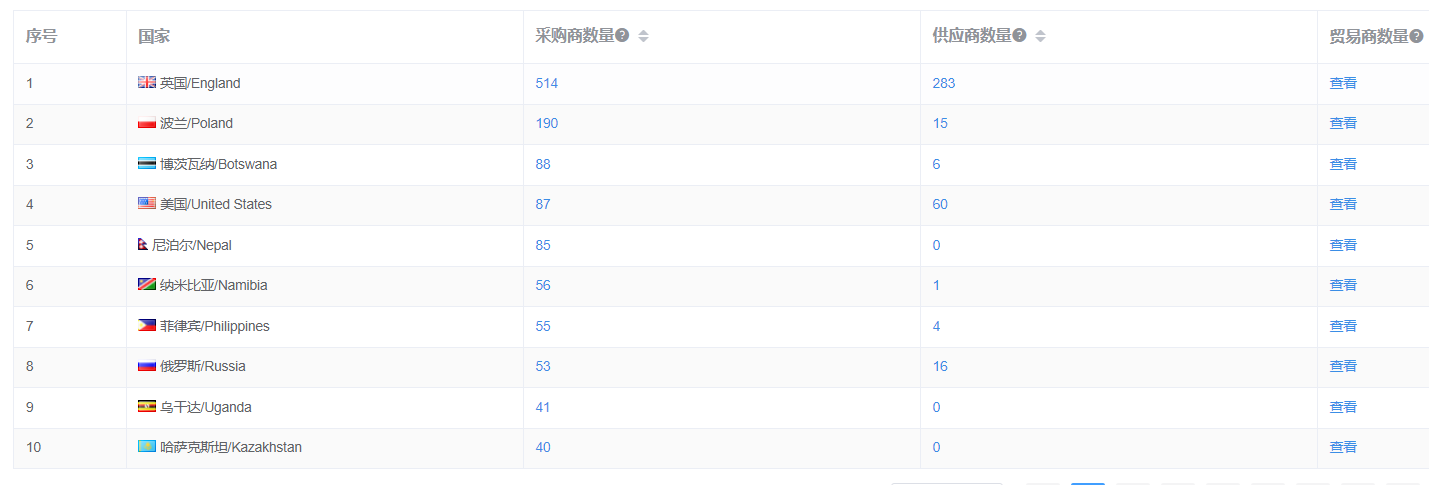The width and height of the screenshot is (1429, 485).
Task: Click Philippines flag icon
Action: click(147, 325)
